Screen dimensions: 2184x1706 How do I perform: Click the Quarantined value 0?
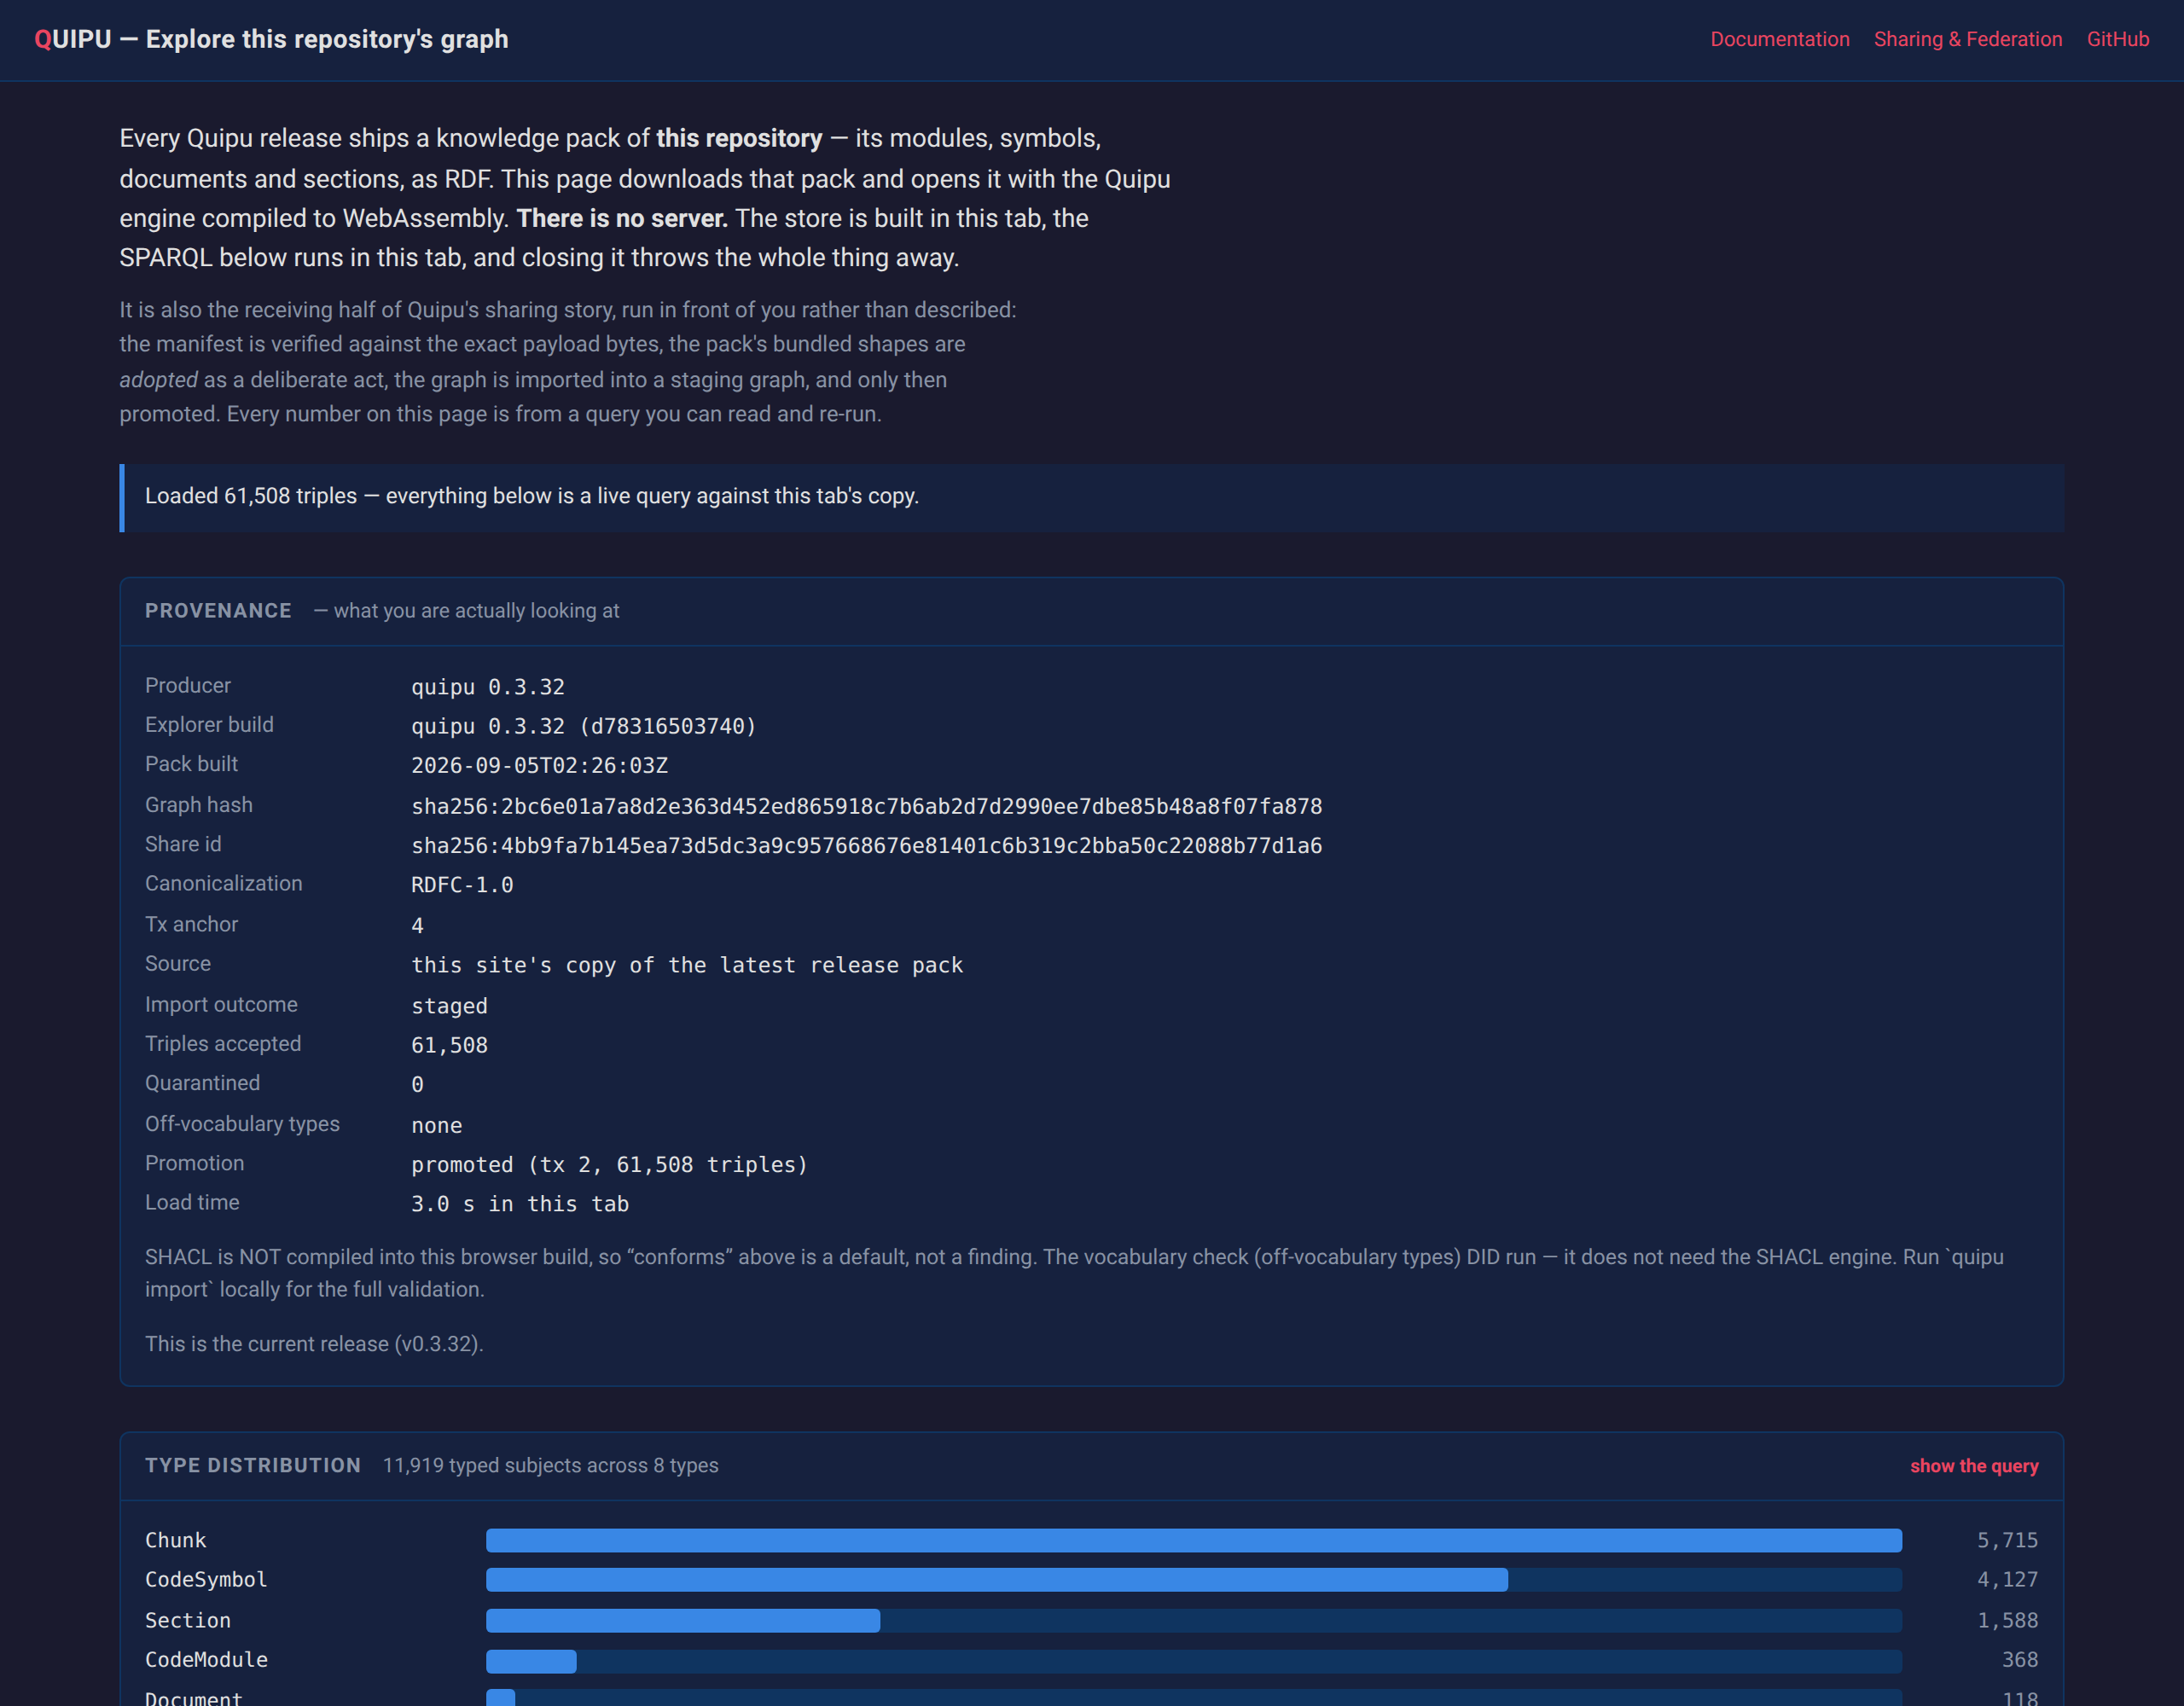point(417,1084)
